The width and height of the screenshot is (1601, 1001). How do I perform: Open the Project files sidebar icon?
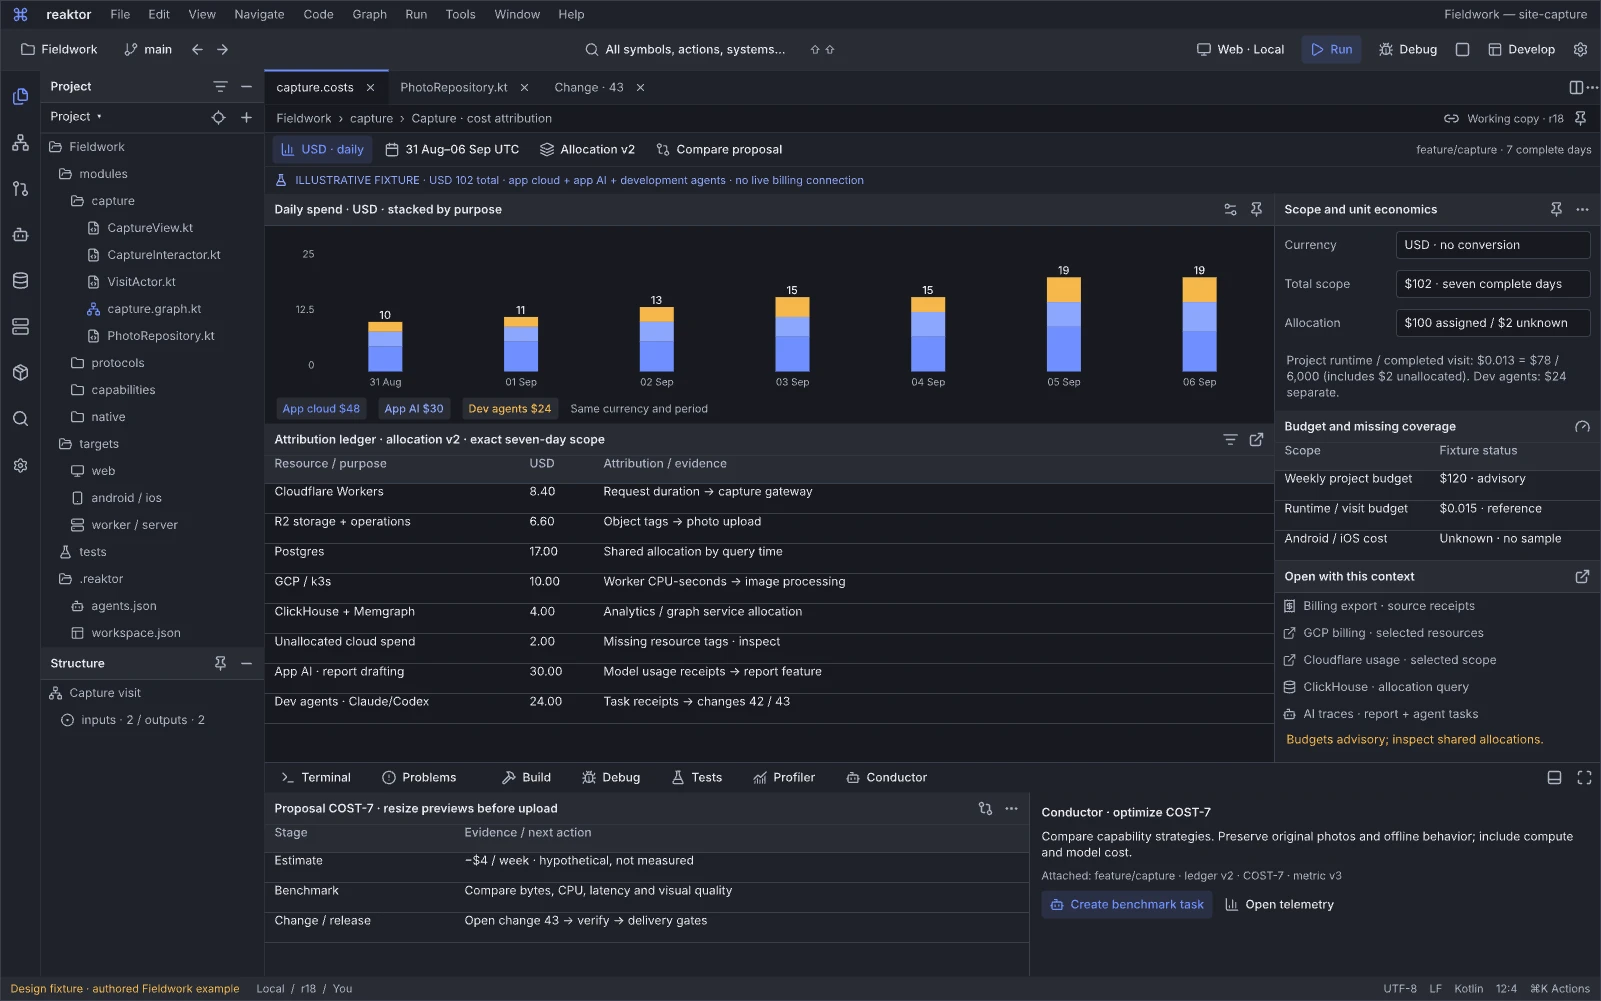click(20, 96)
